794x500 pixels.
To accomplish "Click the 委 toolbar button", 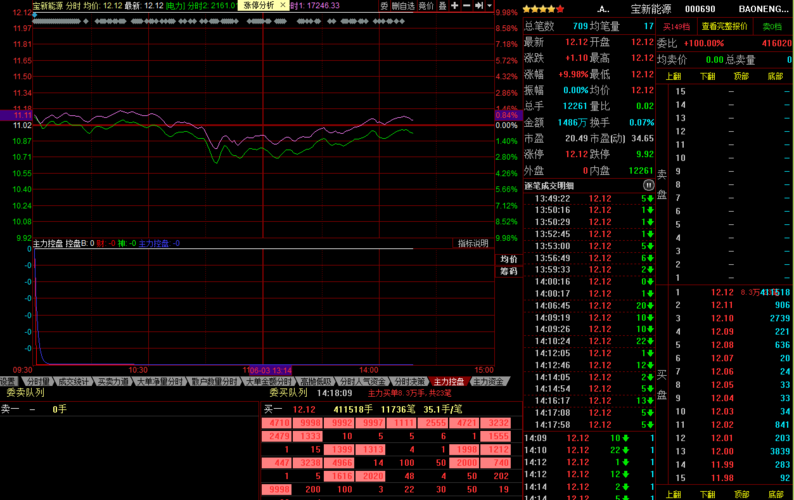I will [x=384, y=6].
